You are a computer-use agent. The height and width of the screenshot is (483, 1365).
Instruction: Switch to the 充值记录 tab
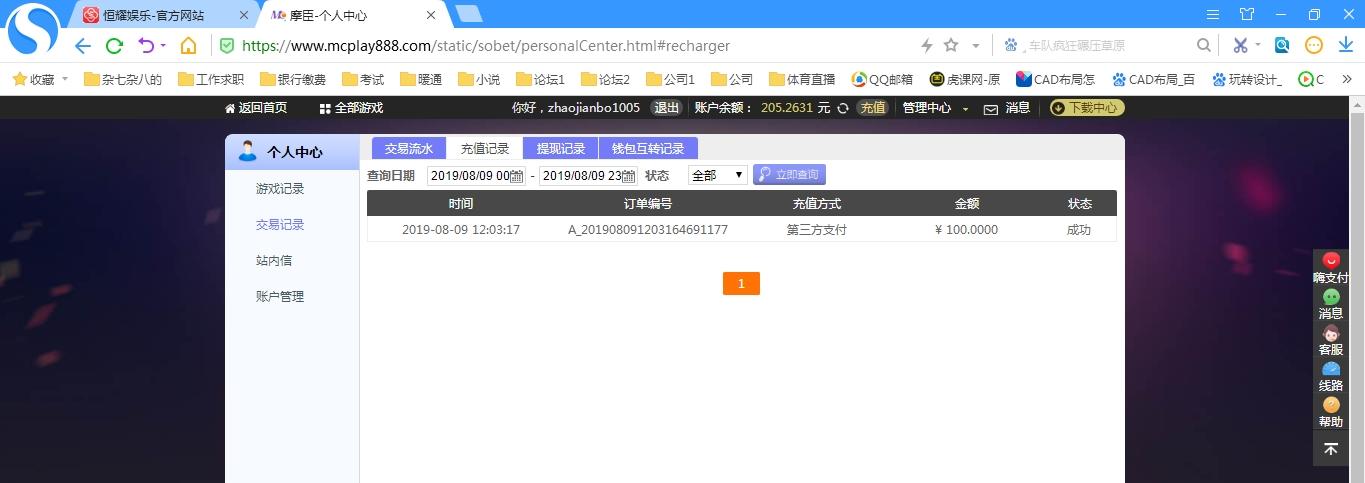(484, 148)
